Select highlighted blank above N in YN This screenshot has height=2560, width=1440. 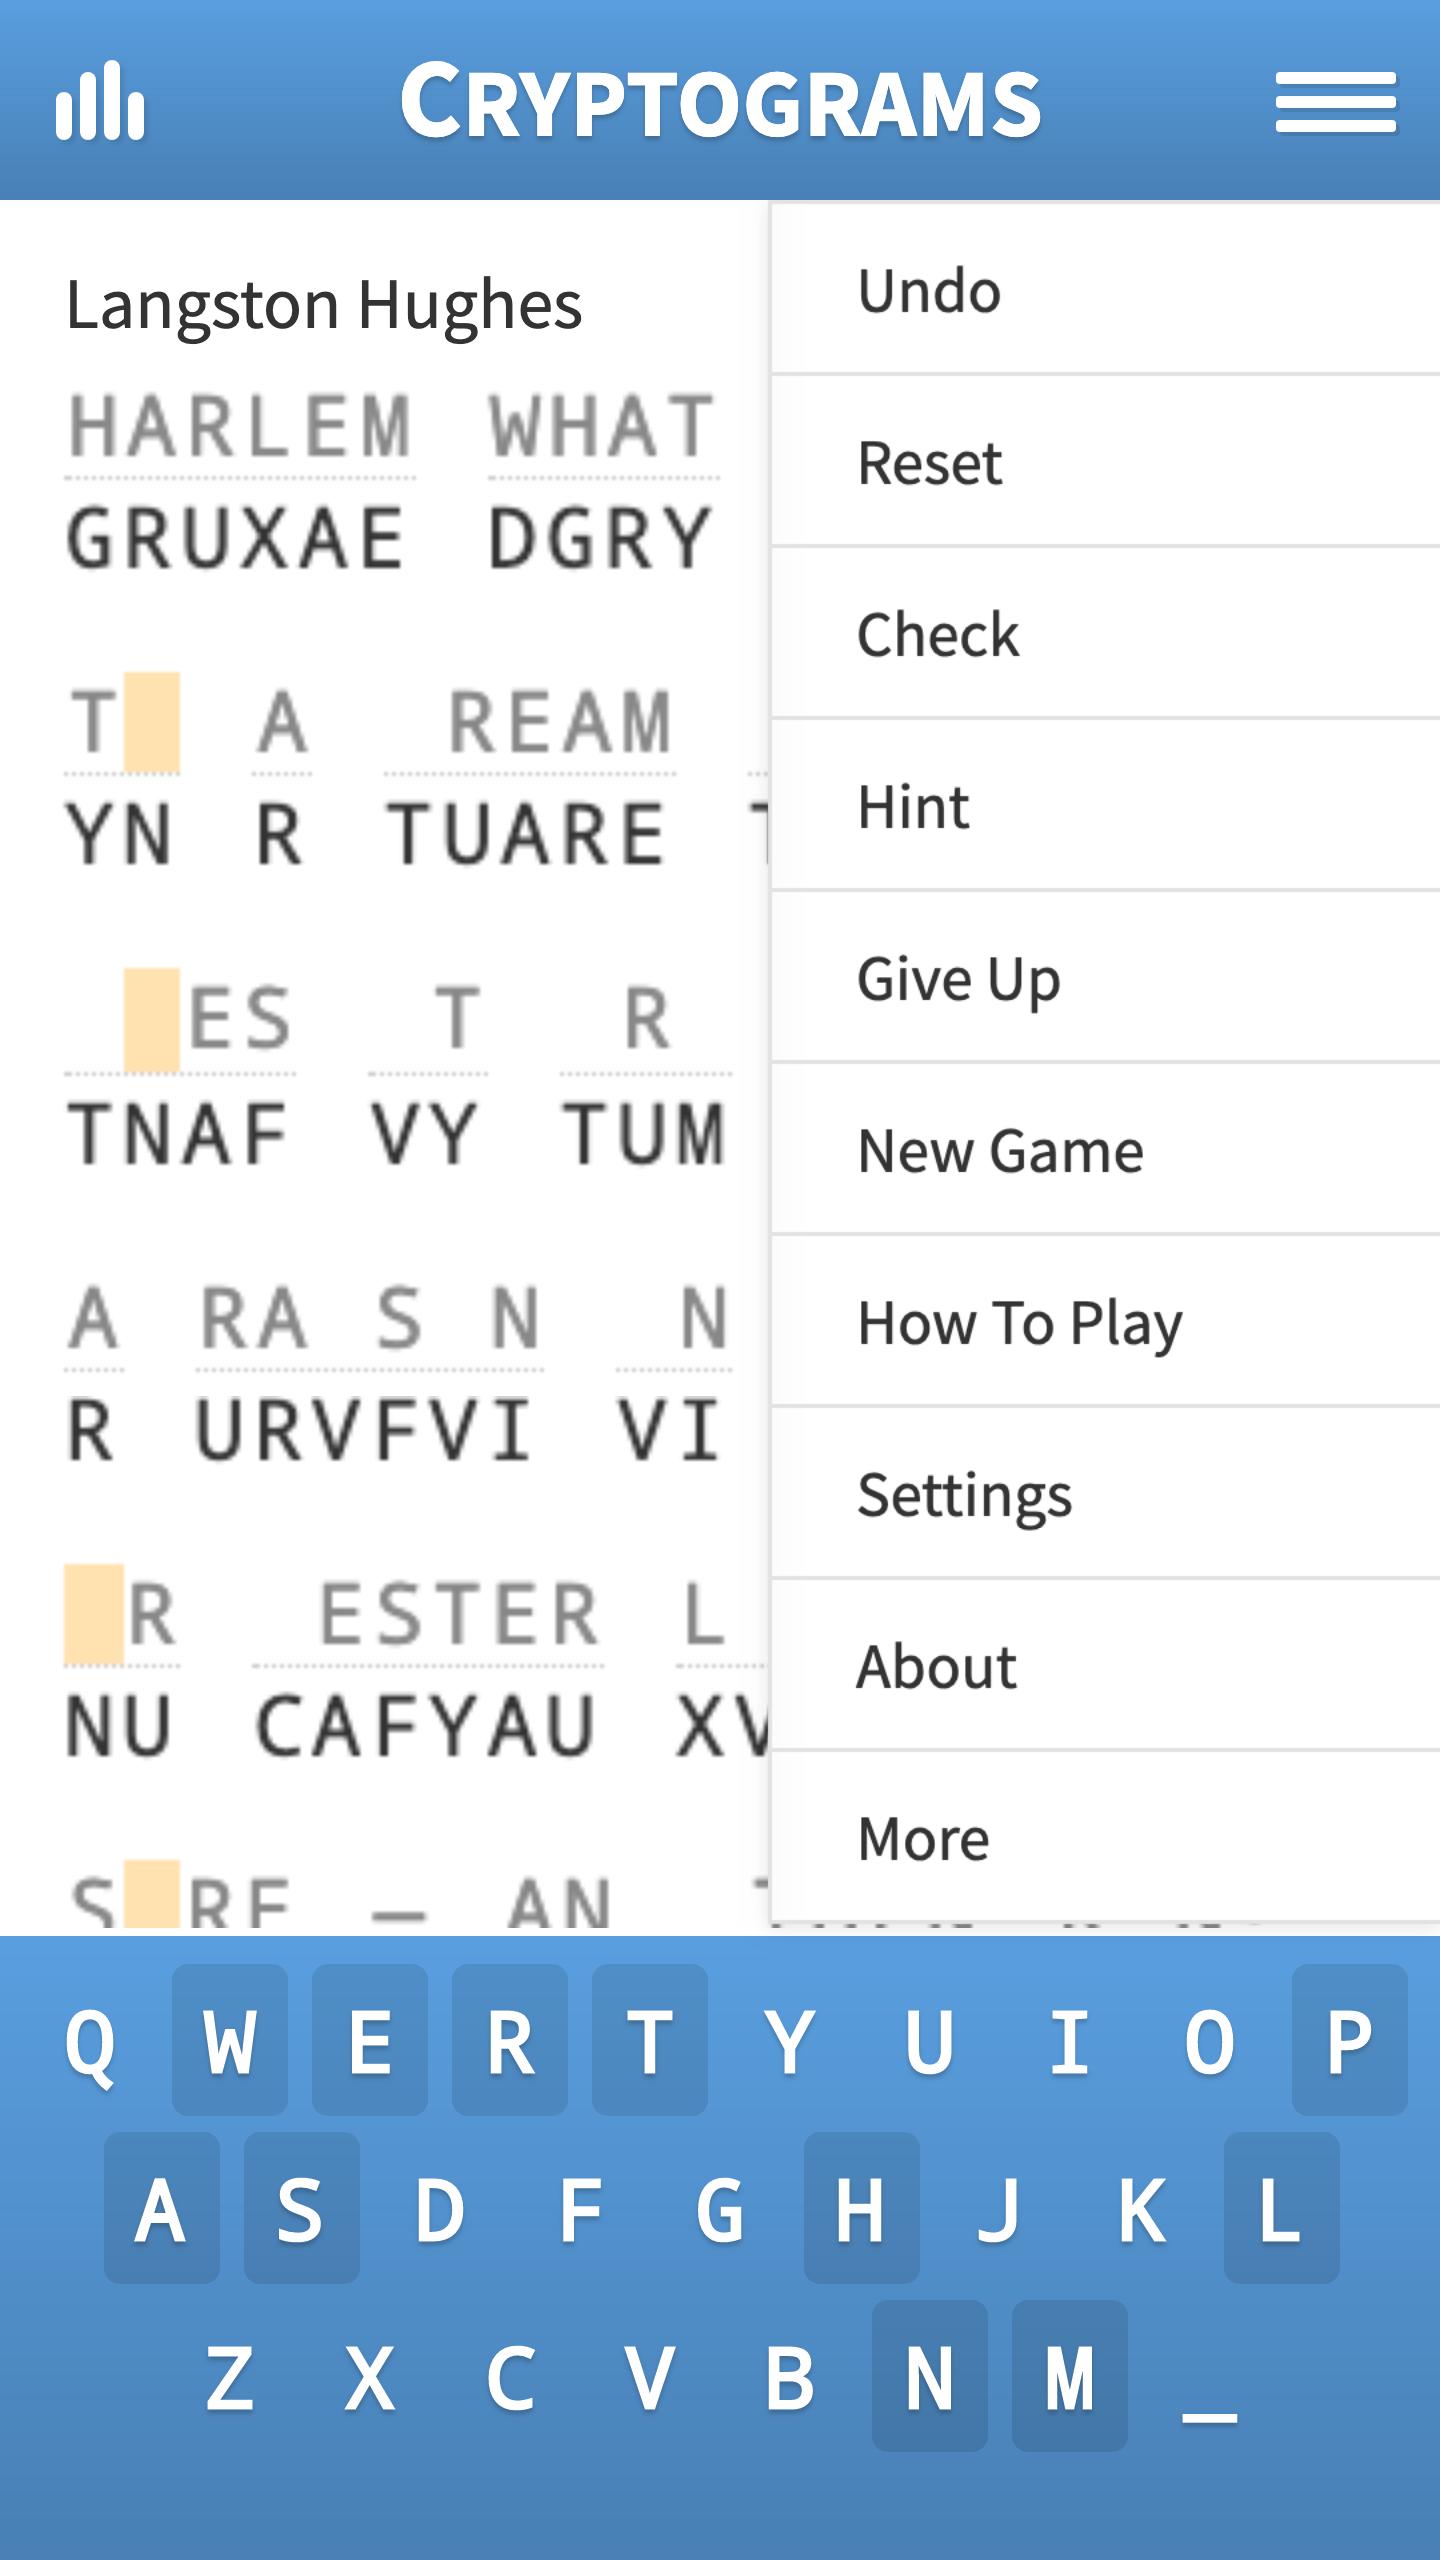[152, 722]
